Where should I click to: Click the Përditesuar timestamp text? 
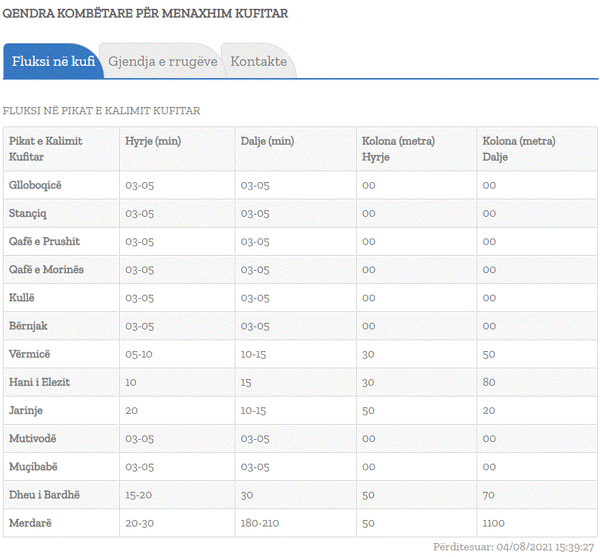coord(514,547)
